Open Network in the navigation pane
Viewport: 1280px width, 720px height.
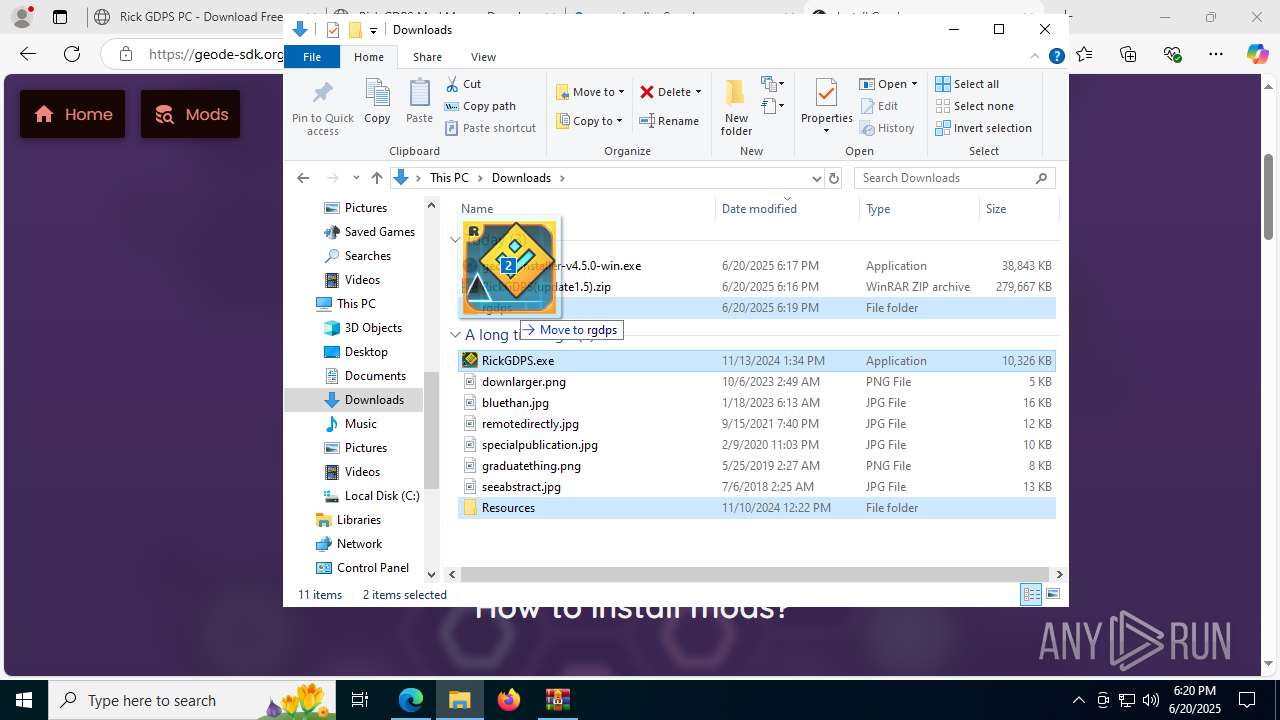(x=349, y=544)
